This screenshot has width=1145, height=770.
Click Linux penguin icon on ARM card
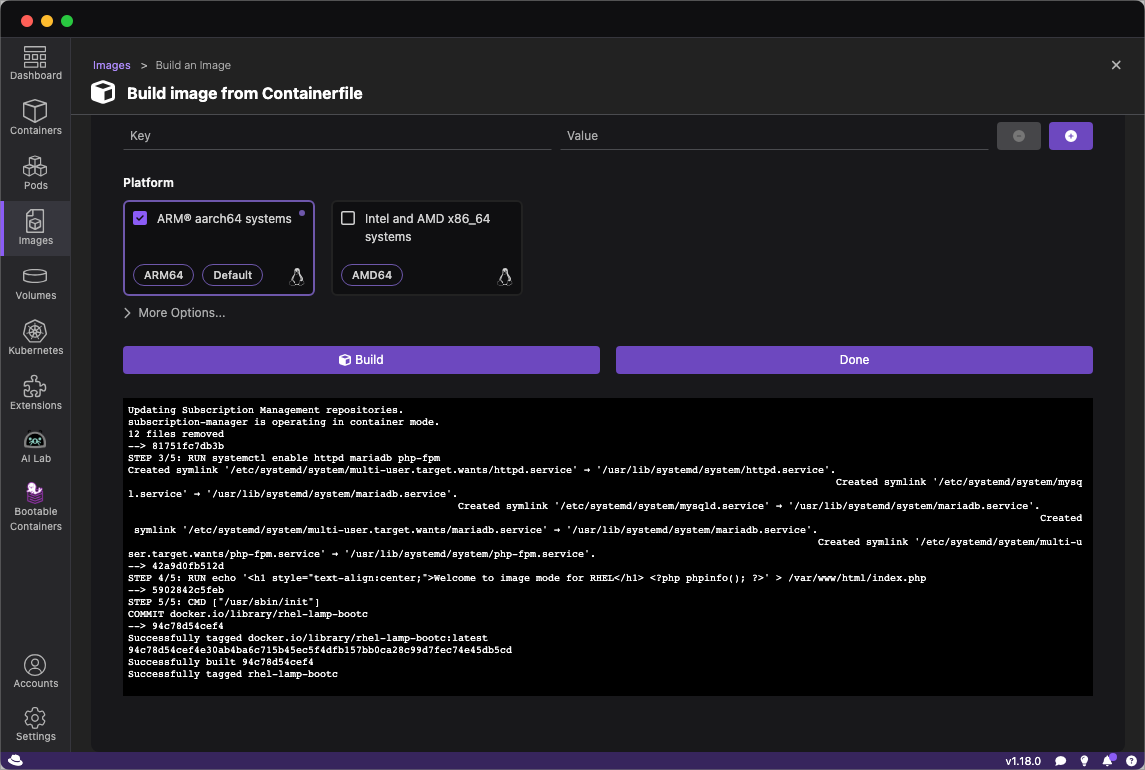tap(297, 276)
